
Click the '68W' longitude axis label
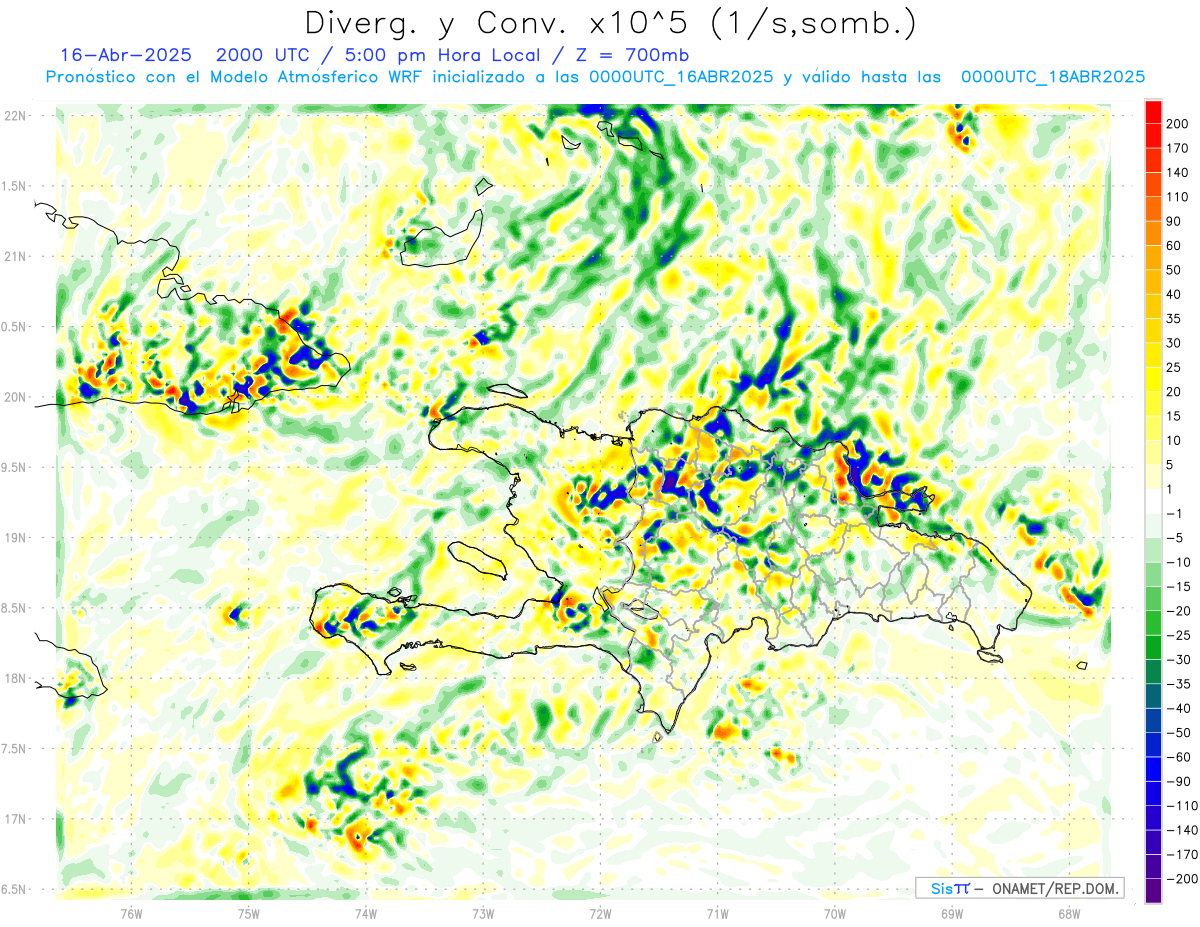[x=1069, y=913]
